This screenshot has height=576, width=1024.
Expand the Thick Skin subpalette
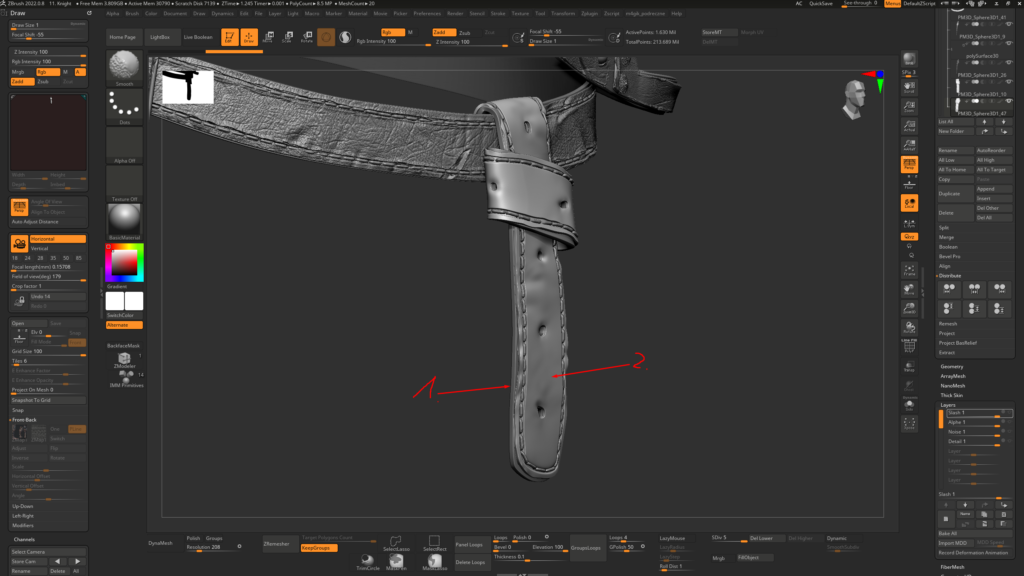[x=952, y=395]
